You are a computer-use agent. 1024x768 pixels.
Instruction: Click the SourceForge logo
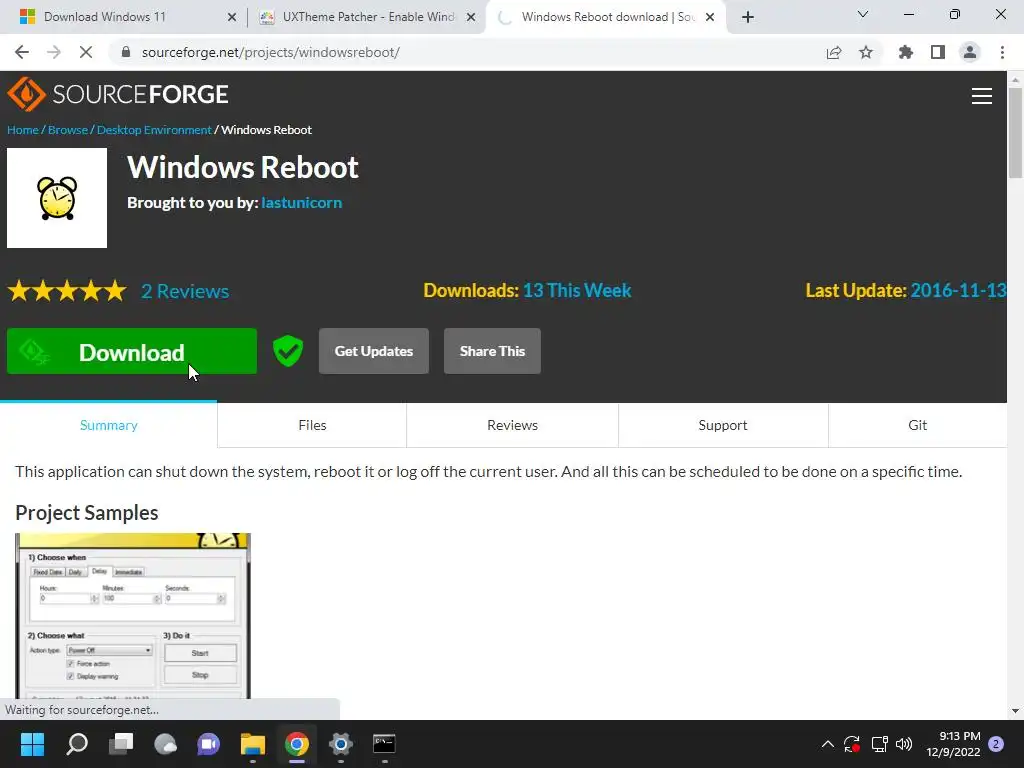click(118, 94)
